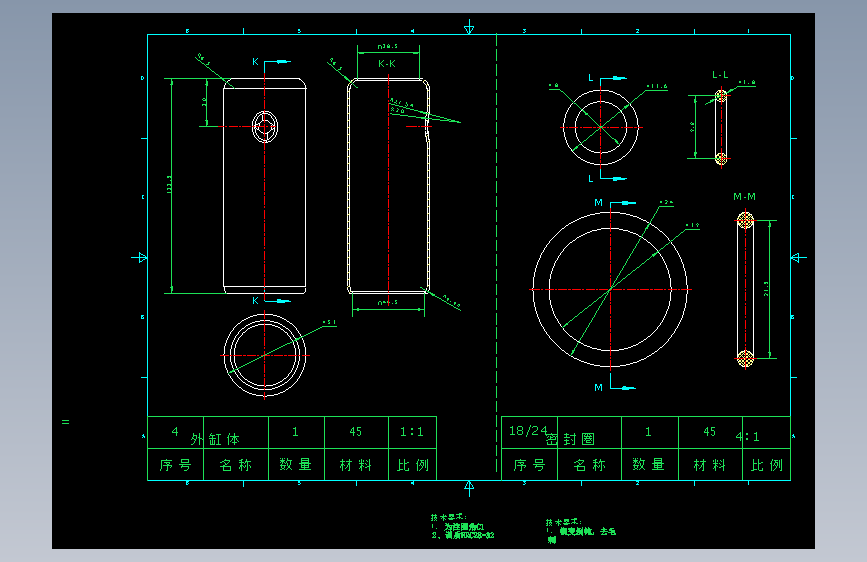The width and height of the screenshot is (867, 562).
Task: Click "名称" header under the 密封圈 cell
Action: point(589,465)
